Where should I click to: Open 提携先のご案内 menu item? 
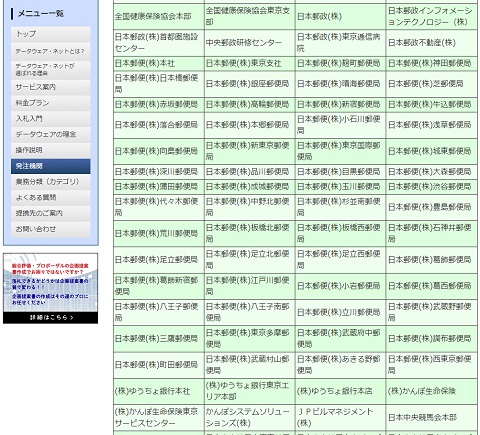click(50, 213)
